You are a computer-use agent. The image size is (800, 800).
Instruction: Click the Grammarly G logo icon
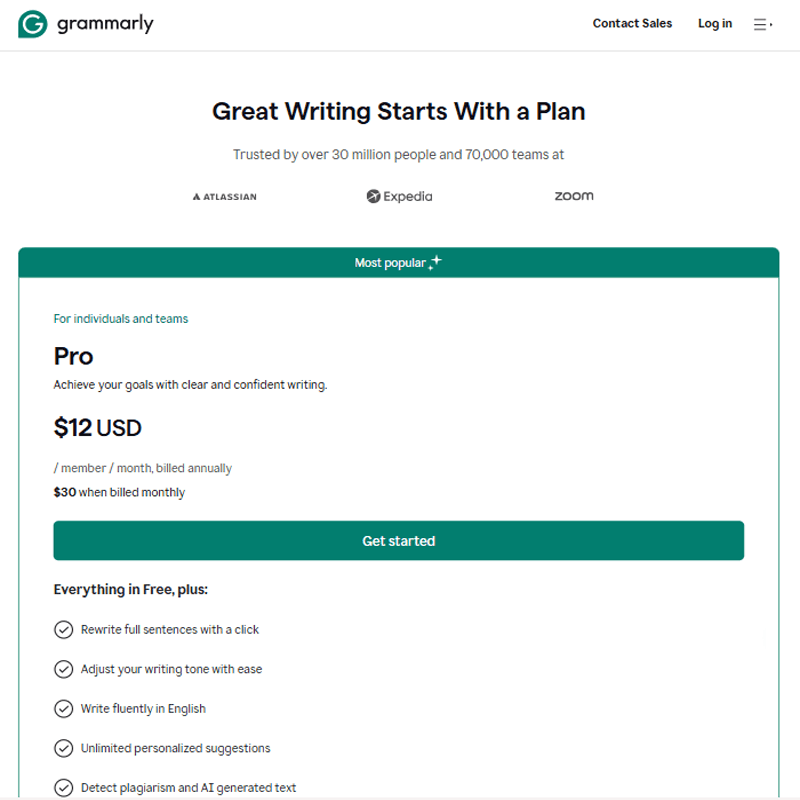click(x=33, y=24)
